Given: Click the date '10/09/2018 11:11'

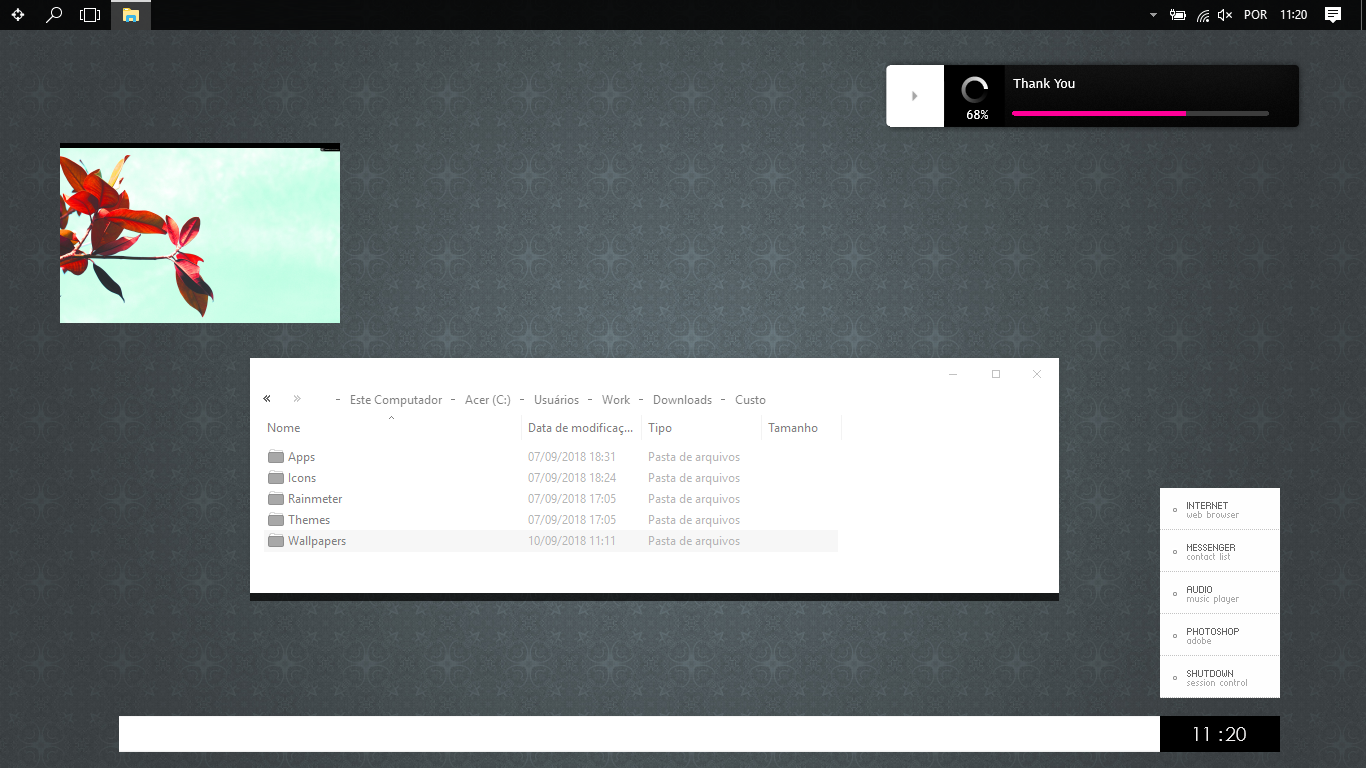Looking at the screenshot, I should click(x=572, y=541).
